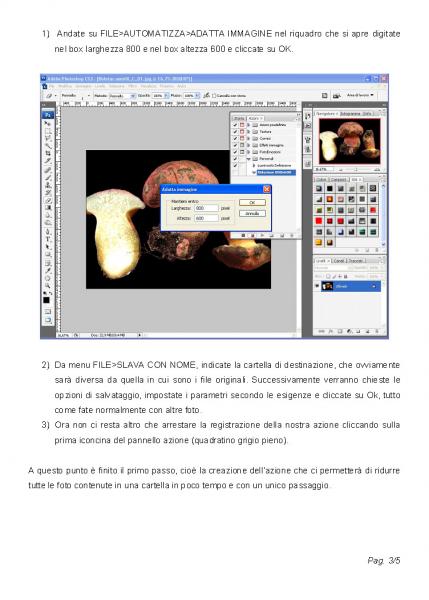Click OK in Adatta immagine dialog
The width and height of the screenshot is (429, 600).
pyautogui.click(x=252, y=202)
